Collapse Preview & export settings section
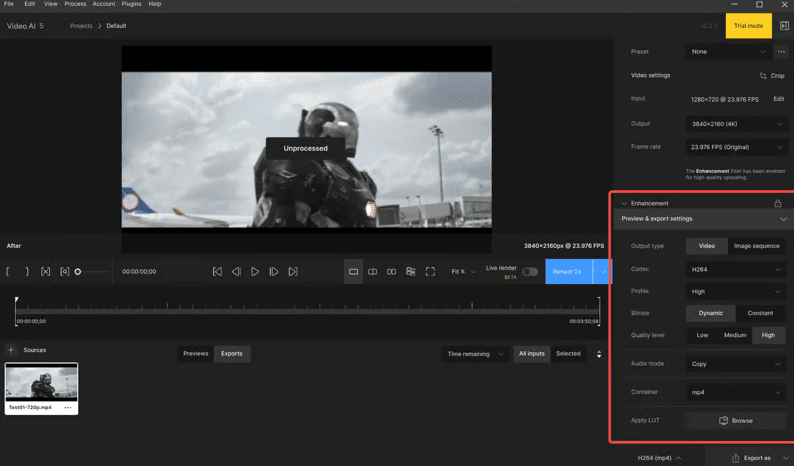This screenshot has height=466, width=794. coord(783,219)
